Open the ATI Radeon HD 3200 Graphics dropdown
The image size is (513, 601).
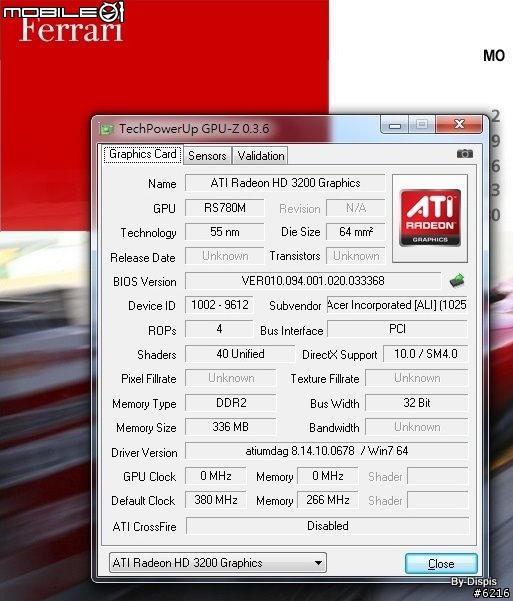coord(218,563)
